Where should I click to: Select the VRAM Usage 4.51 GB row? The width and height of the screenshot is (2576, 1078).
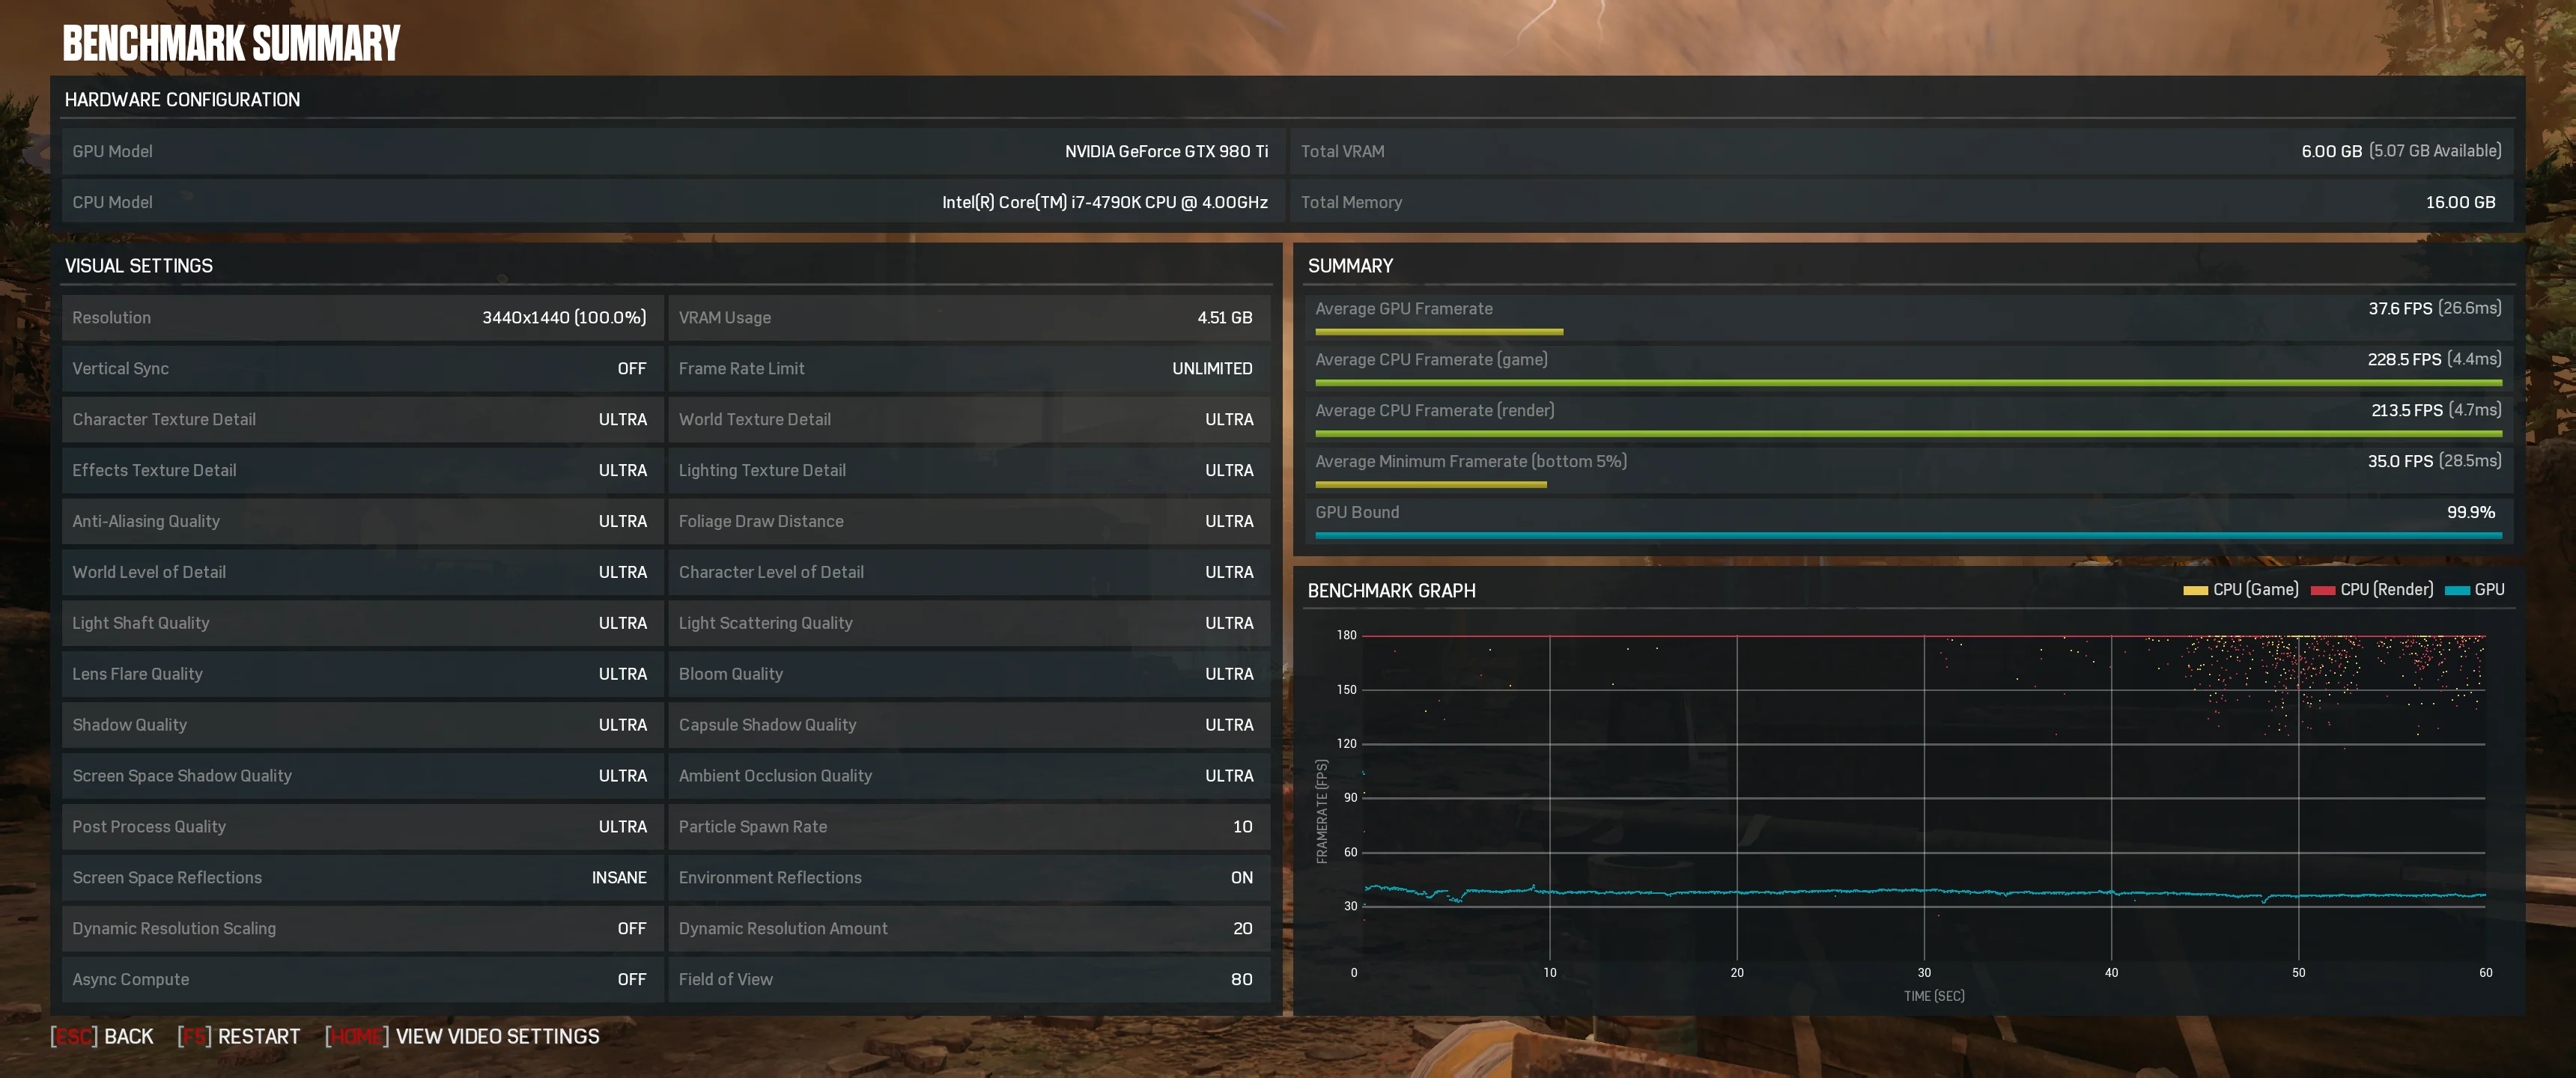coord(968,317)
